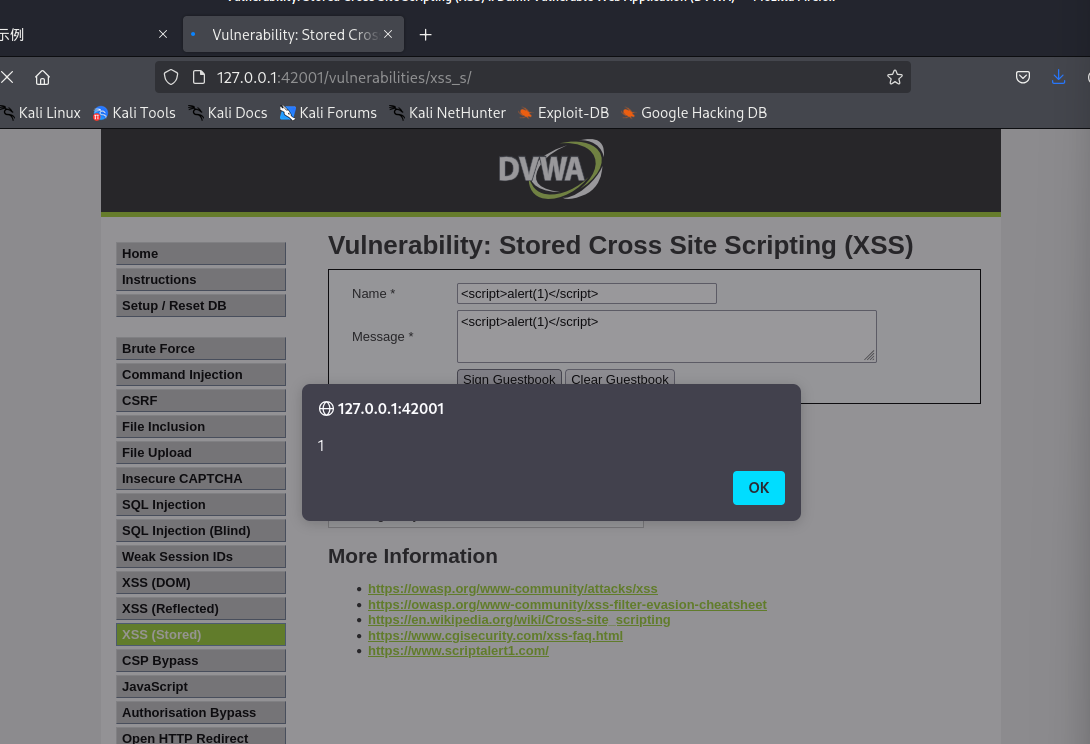Open the SQL Injection page
Screen dimensions: 1090x744
click(201, 505)
